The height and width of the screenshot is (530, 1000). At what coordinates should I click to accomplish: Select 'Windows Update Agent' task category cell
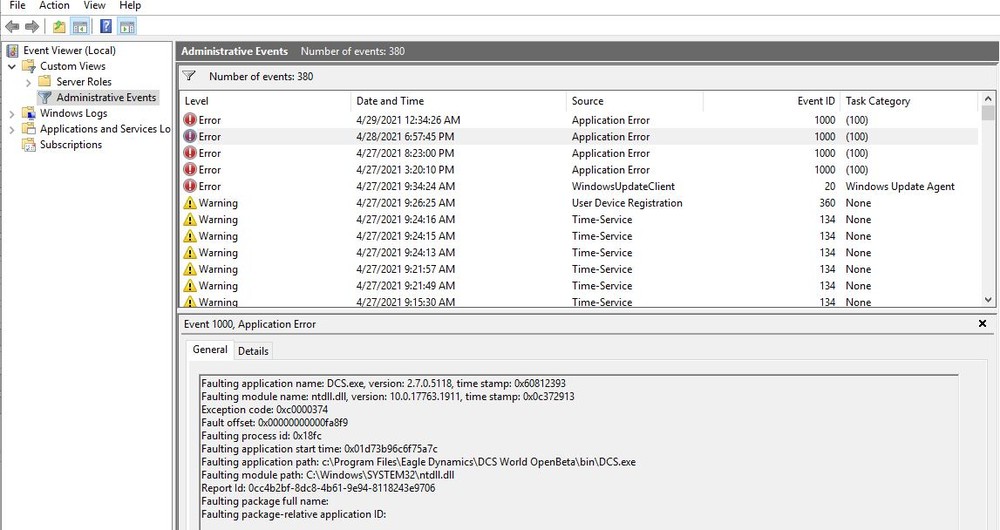[900, 186]
